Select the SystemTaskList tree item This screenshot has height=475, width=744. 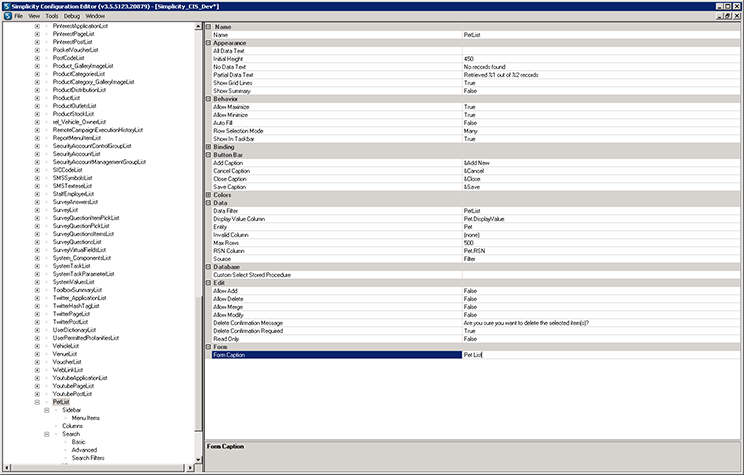(71, 266)
